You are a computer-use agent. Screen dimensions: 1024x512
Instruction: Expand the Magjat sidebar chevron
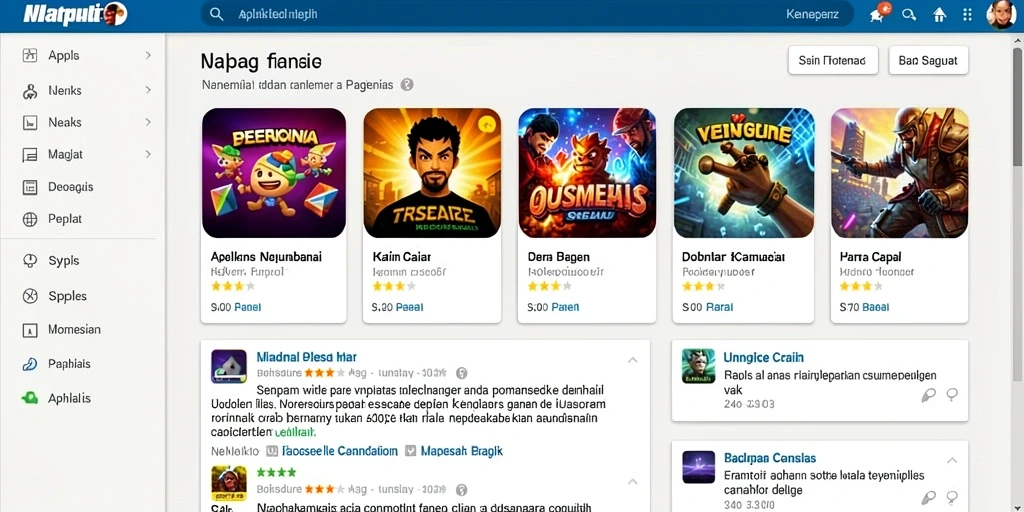148,154
